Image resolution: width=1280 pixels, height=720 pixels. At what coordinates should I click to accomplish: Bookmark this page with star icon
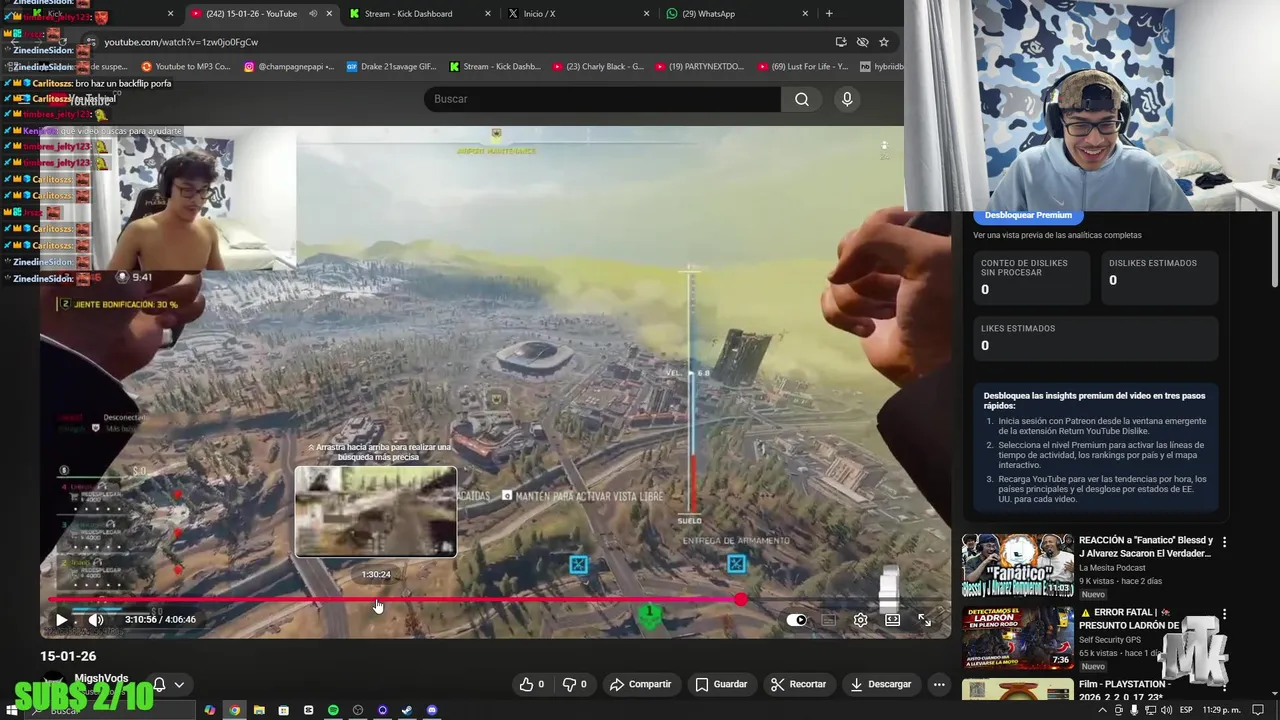point(884,42)
